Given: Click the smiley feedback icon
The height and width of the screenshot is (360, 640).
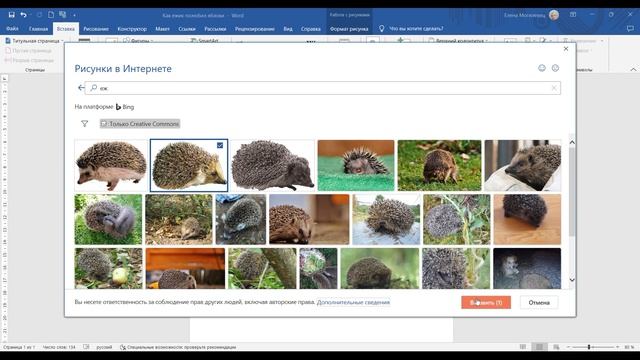Looking at the screenshot, I should tap(542, 68).
